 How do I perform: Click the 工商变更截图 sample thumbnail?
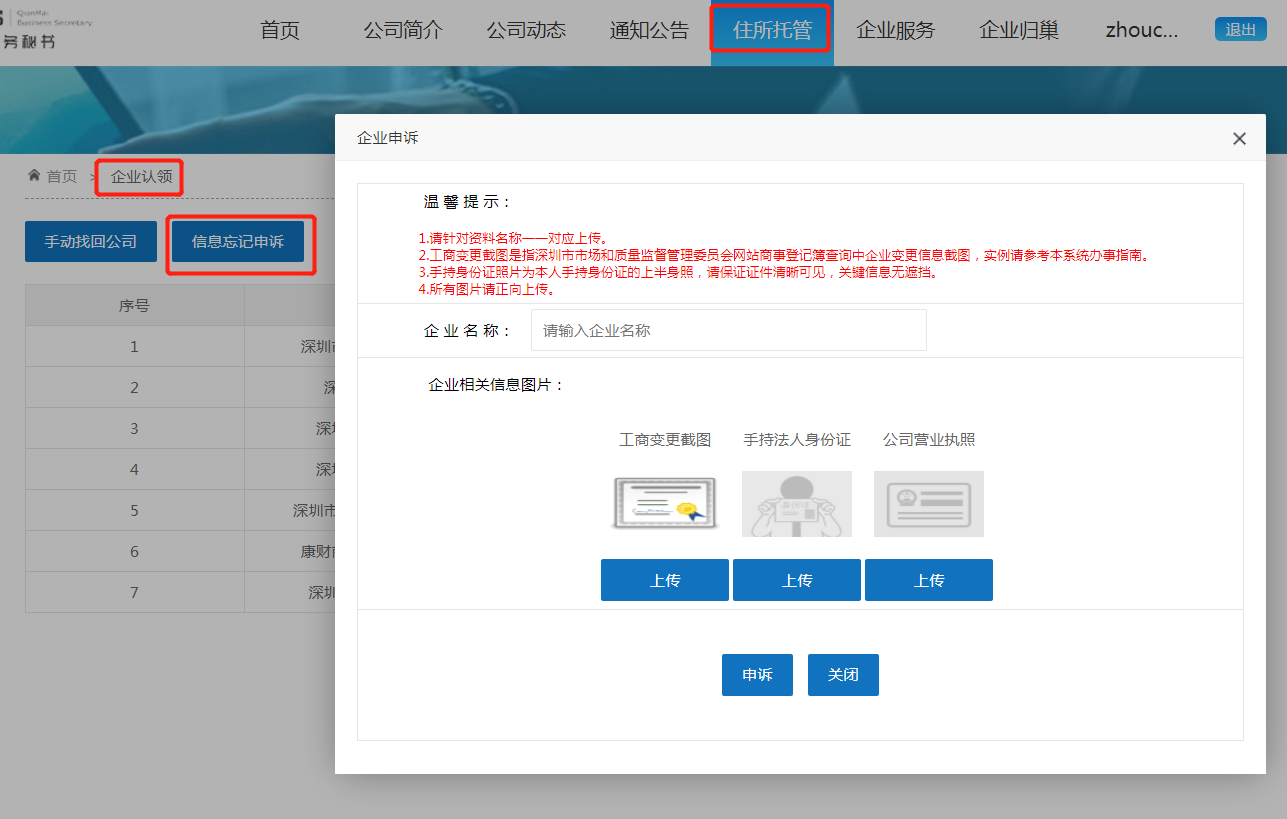[x=665, y=504]
